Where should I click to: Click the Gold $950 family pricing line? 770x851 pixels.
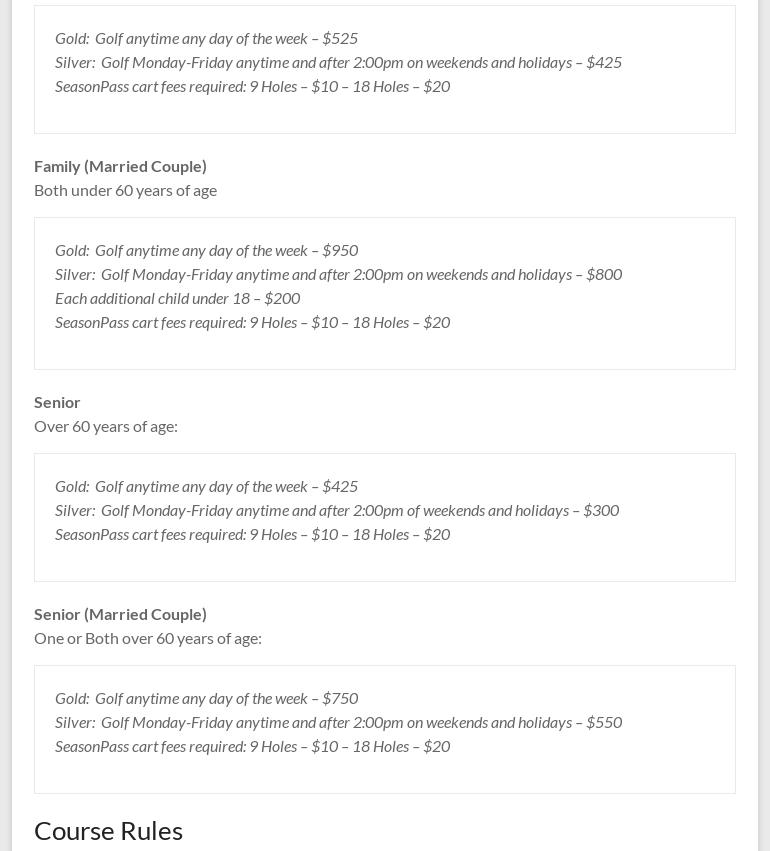tap(206, 250)
